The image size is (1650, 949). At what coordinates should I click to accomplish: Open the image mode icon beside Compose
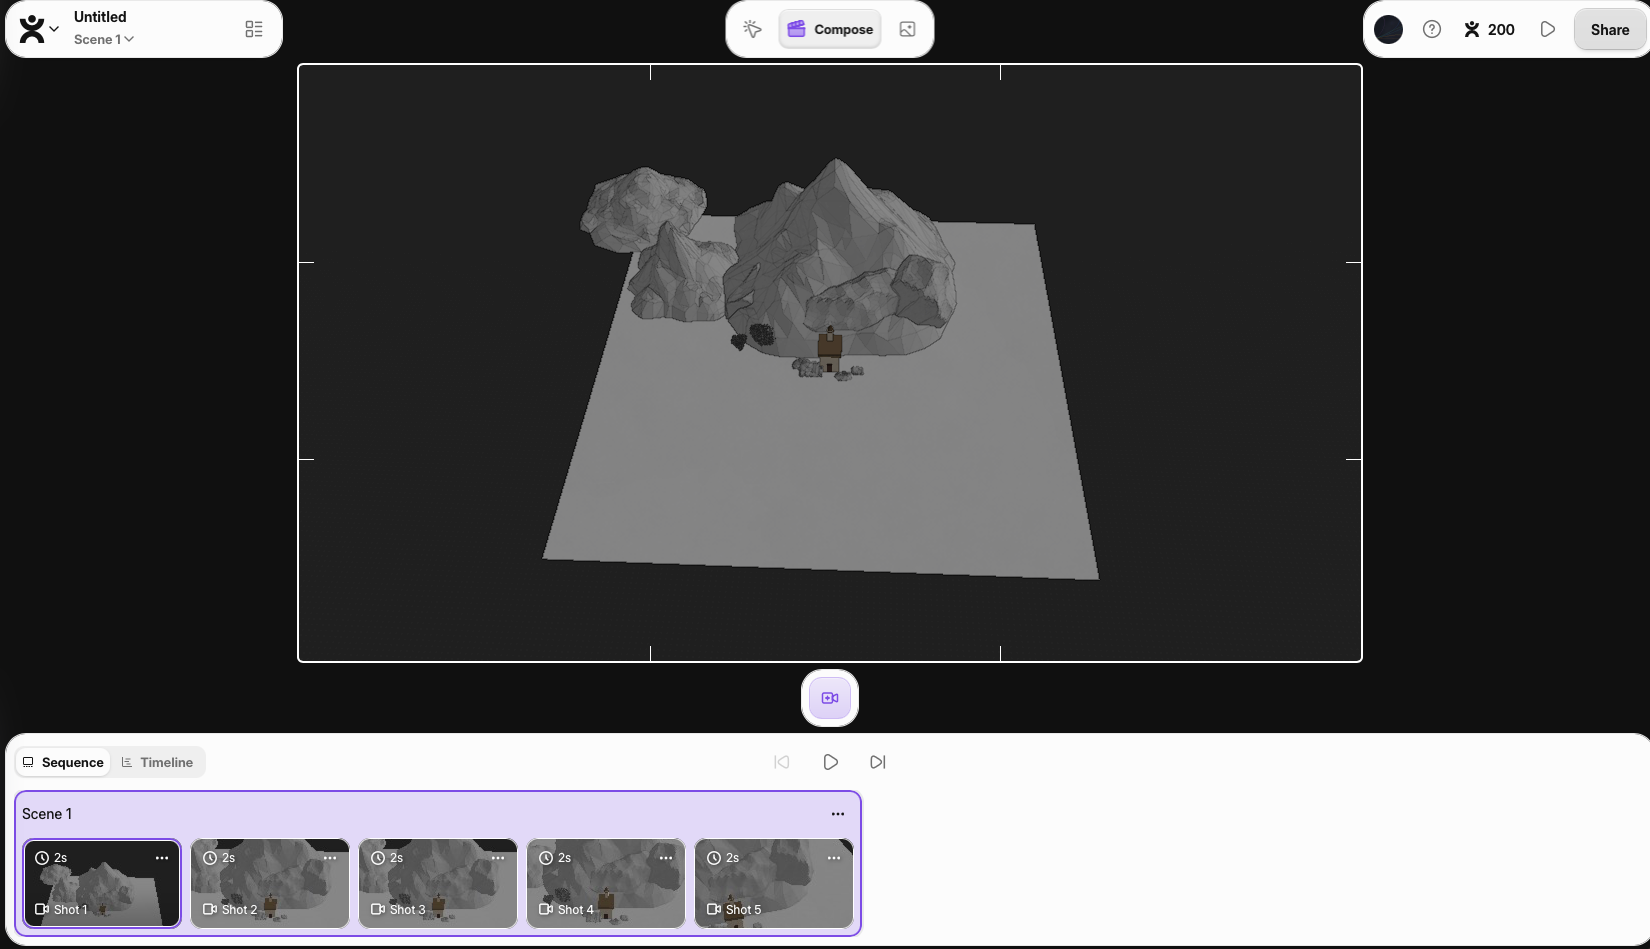click(x=907, y=29)
